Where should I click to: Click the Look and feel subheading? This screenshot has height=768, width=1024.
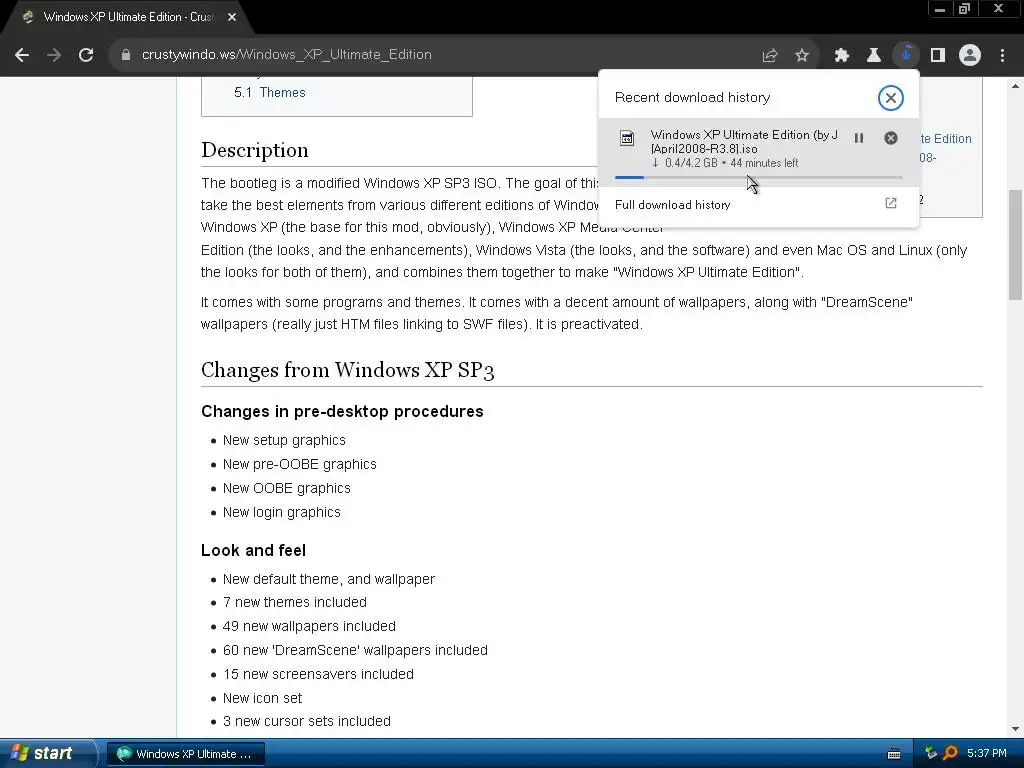(253, 551)
